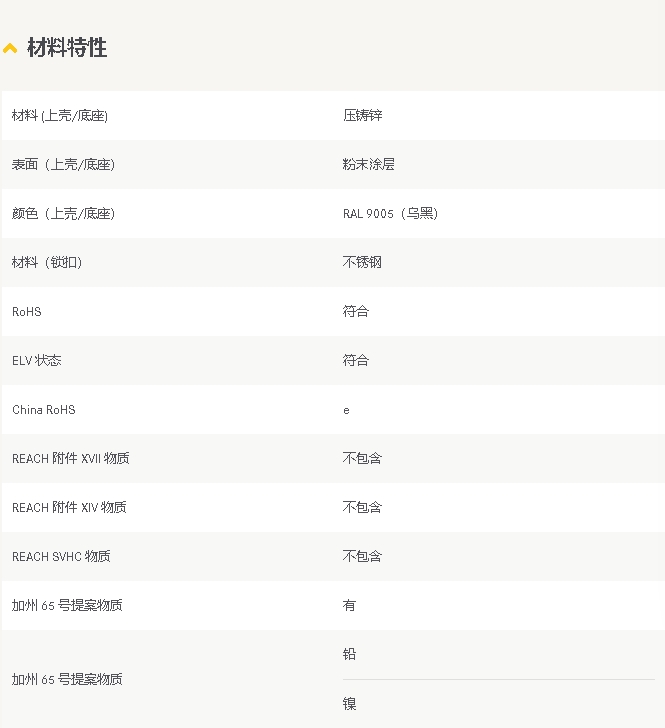Select the 符合 value in ELV 状态 row
This screenshot has width=665, height=728.
pyautogui.click(x=356, y=360)
